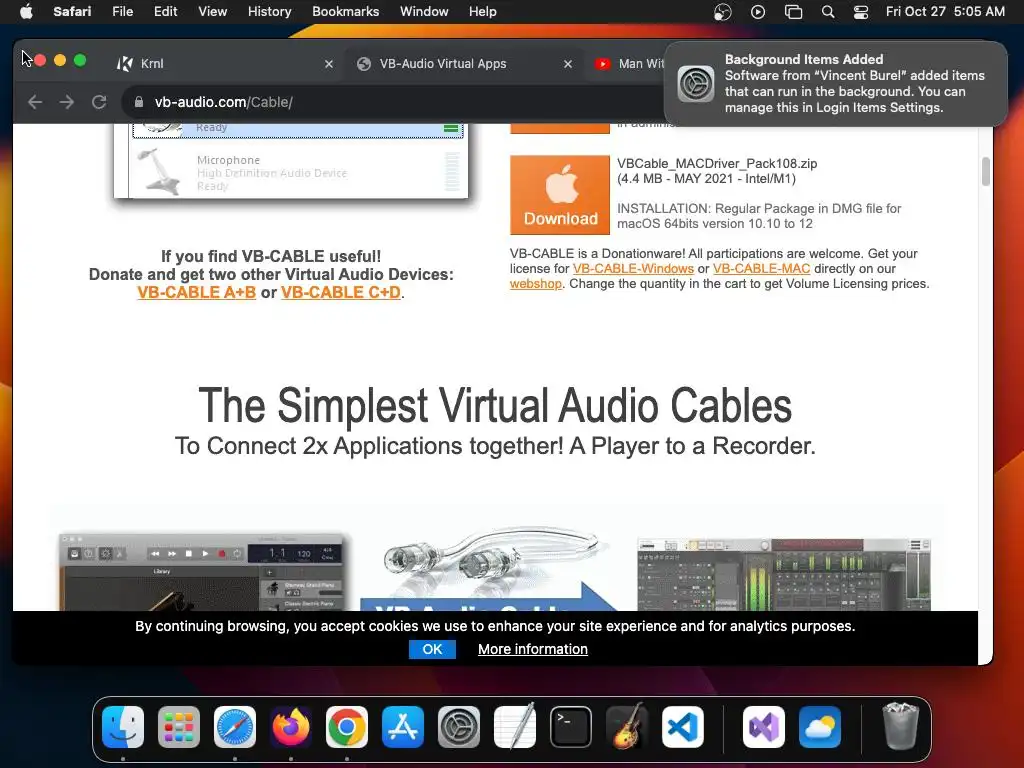Switch to the YouTube Man Wit tab
The height and width of the screenshot is (768, 1024).
click(628, 63)
